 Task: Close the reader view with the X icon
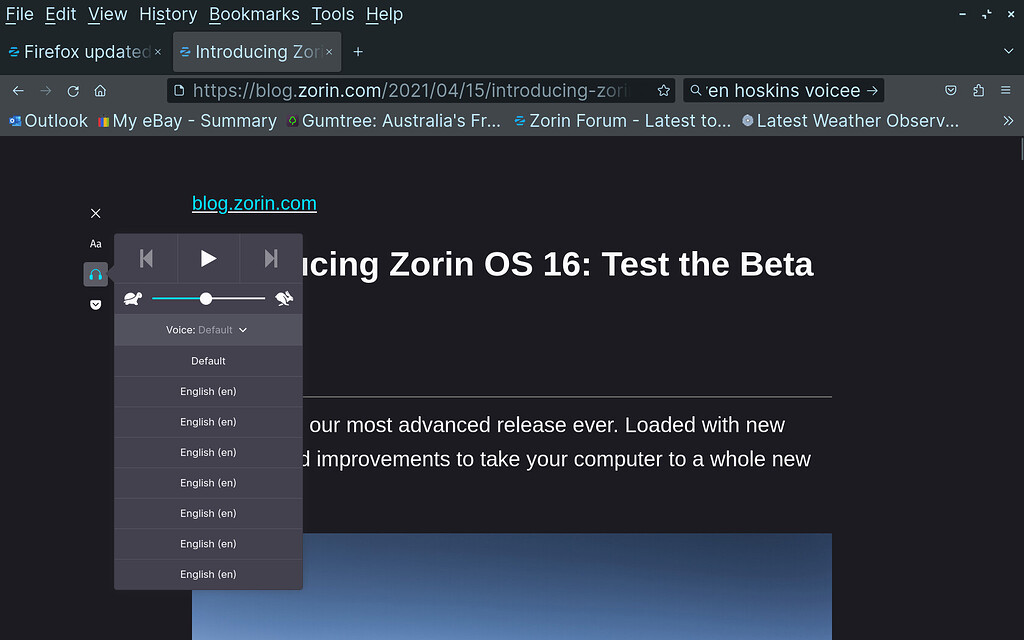click(95, 214)
